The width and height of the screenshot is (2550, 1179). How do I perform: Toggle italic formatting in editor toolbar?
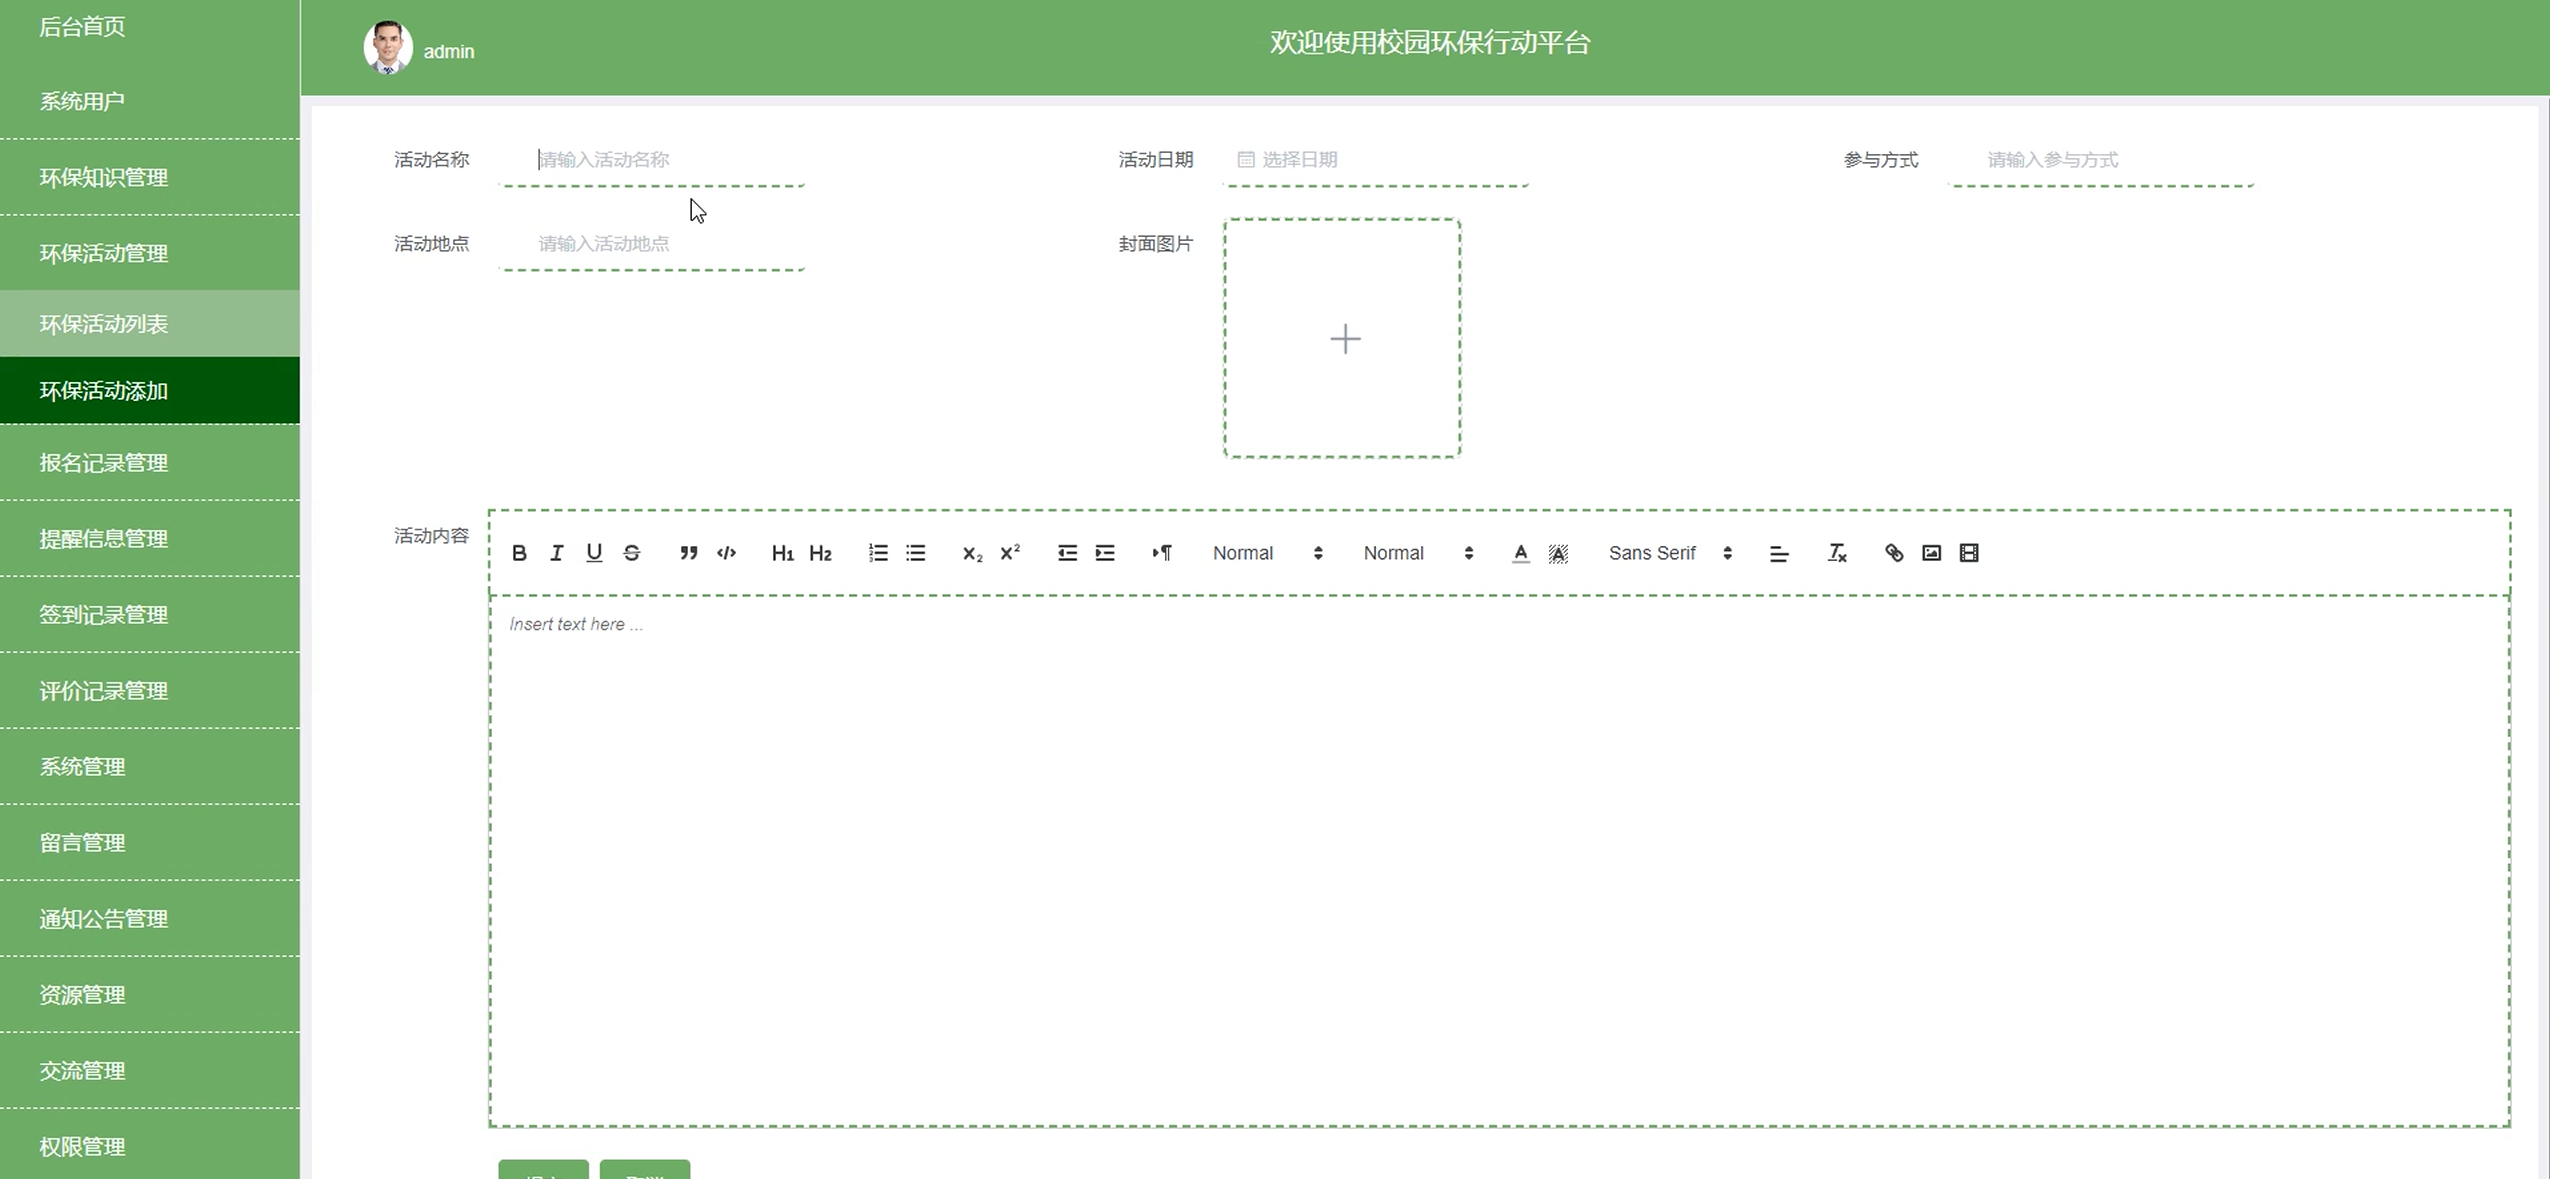557,553
